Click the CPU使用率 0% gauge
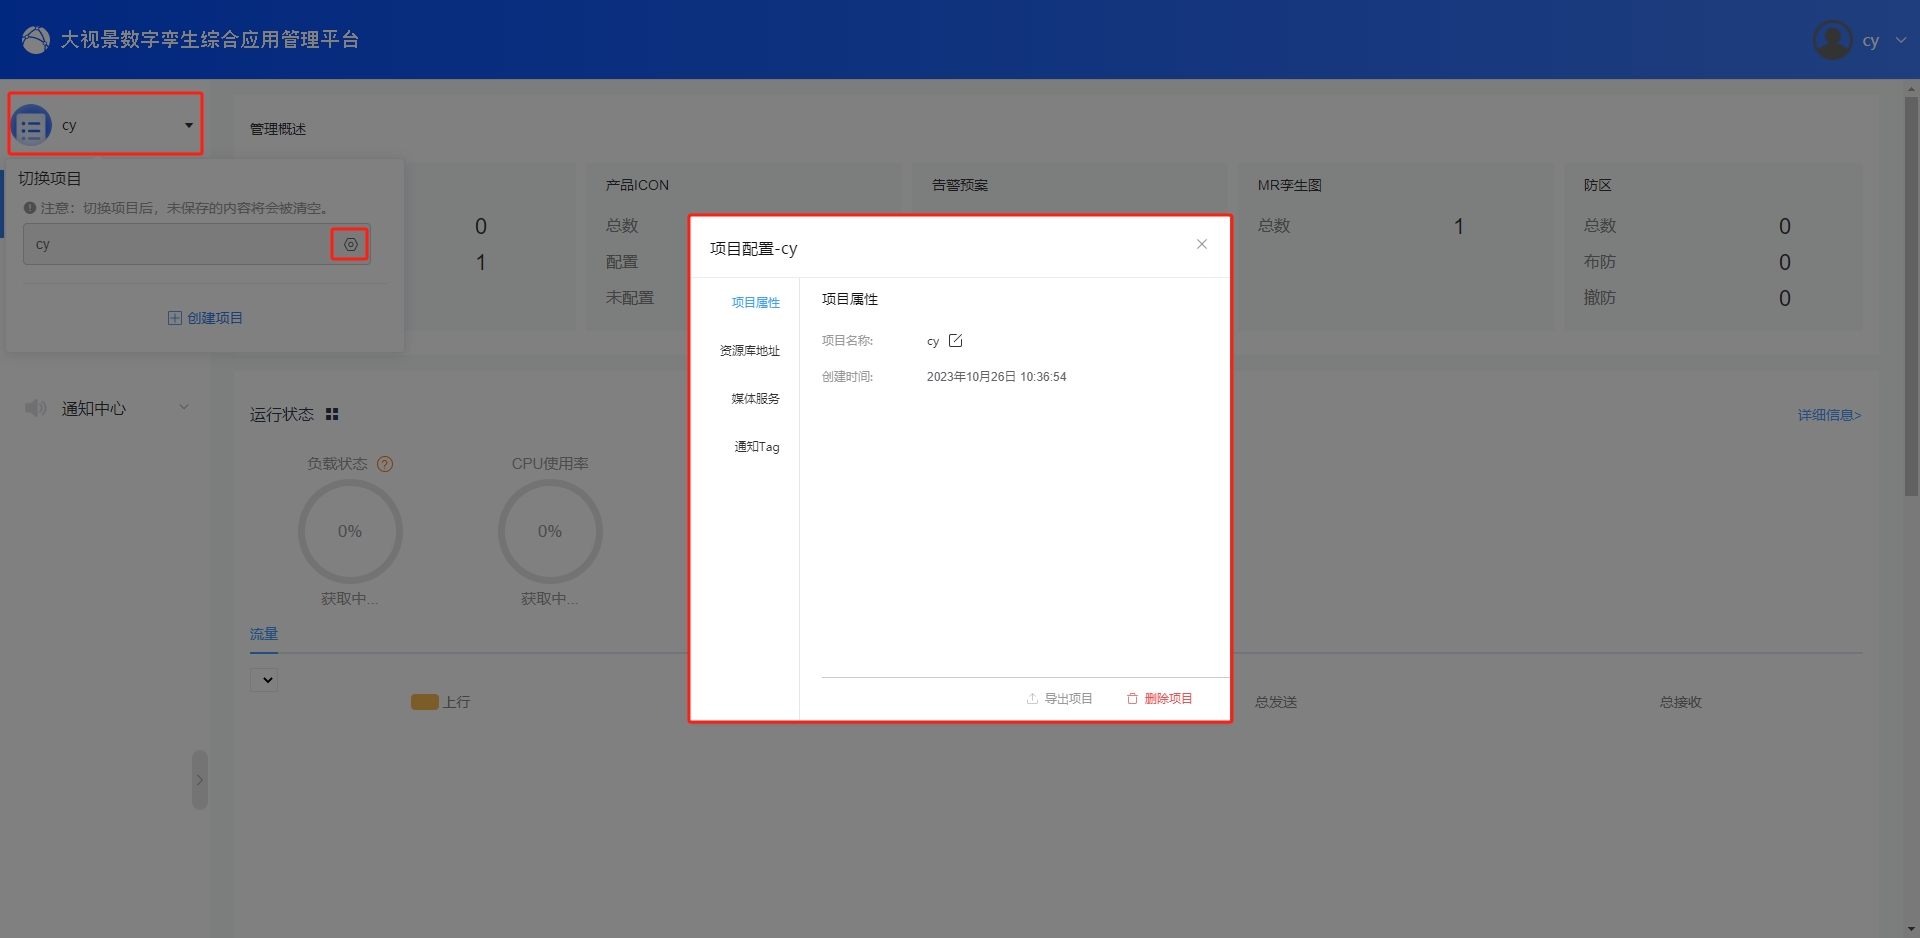This screenshot has height=938, width=1920. pyautogui.click(x=550, y=531)
